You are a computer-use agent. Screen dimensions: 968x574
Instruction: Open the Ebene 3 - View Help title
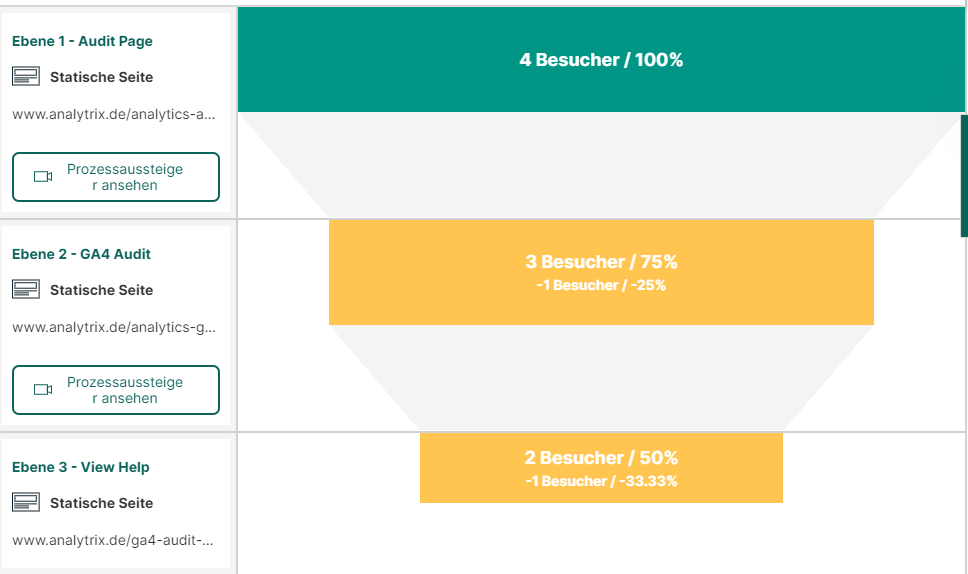click(80, 467)
